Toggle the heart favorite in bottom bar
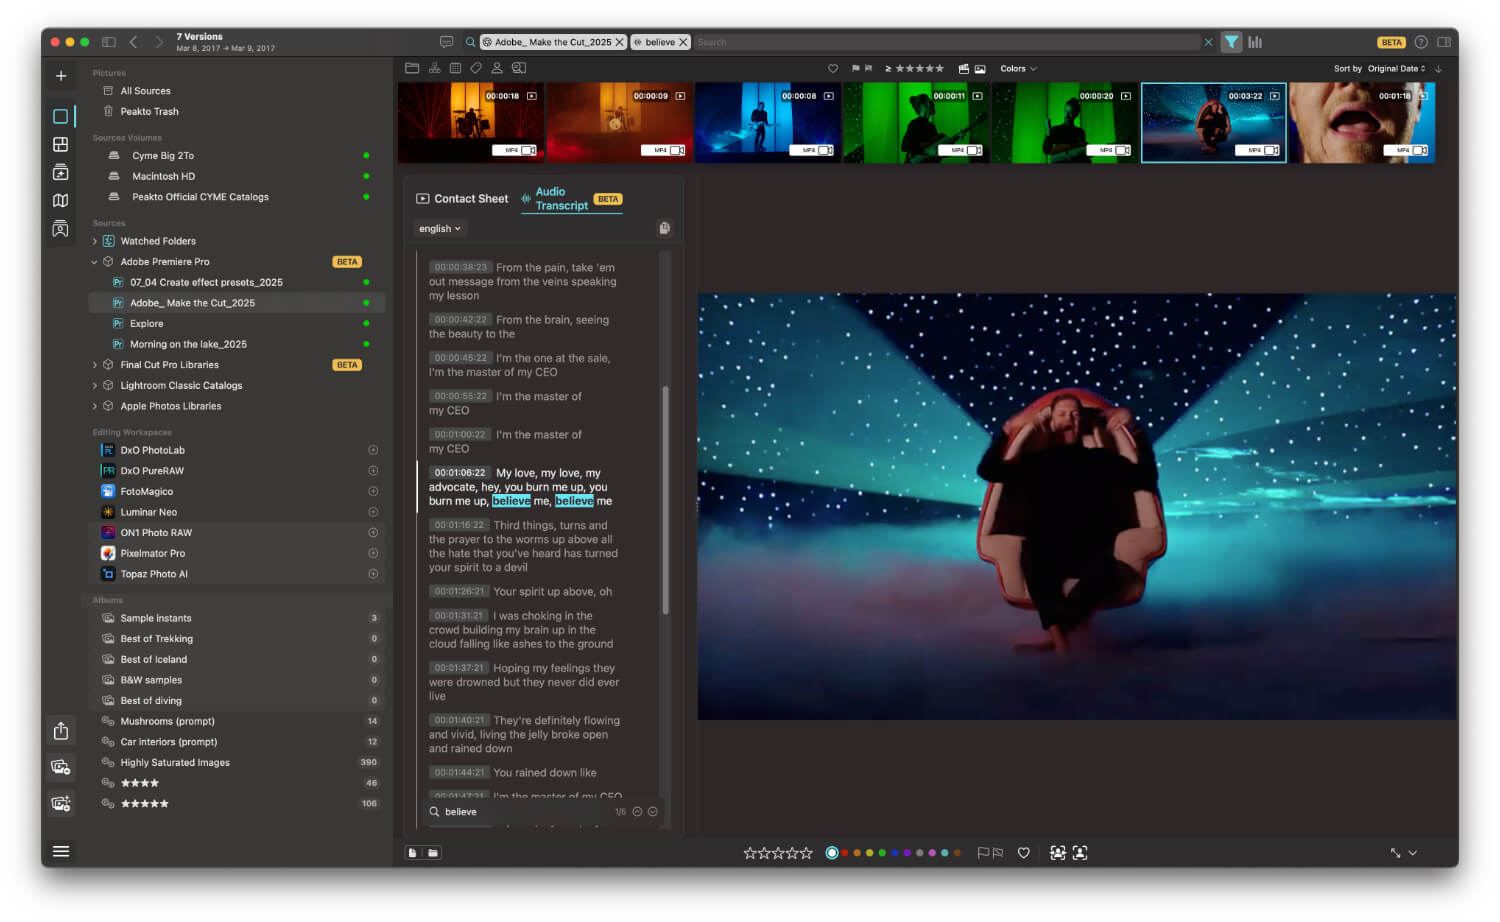The height and width of the screenshot is (922, 1500). [1023, 853]
